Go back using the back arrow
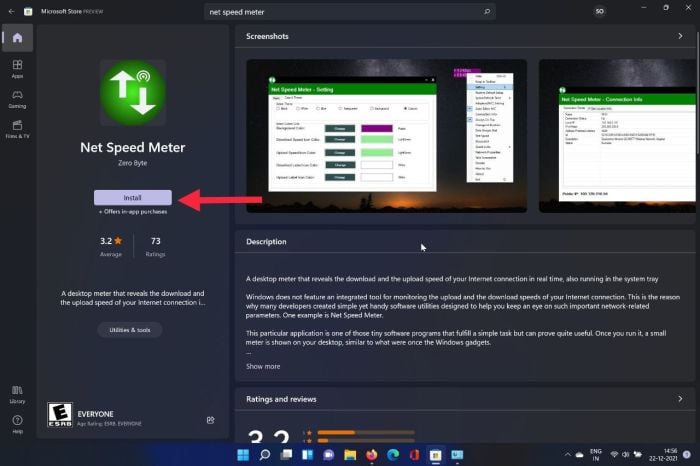700x466 pixels. (x=11, y=12)
